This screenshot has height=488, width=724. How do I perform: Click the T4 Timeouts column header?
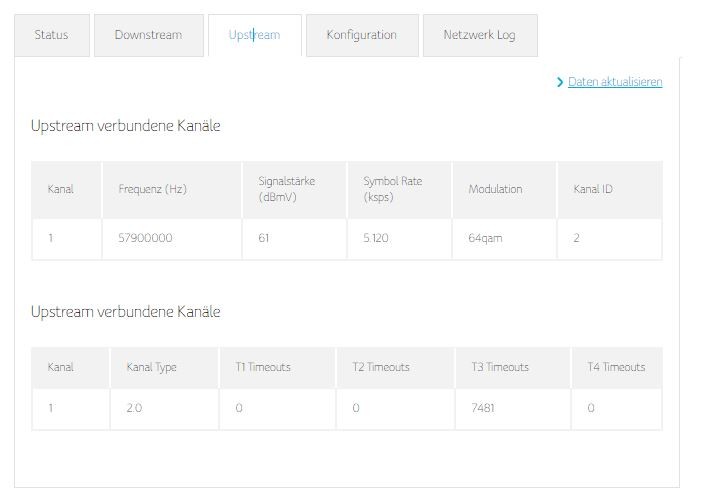(x=616, y=367)
